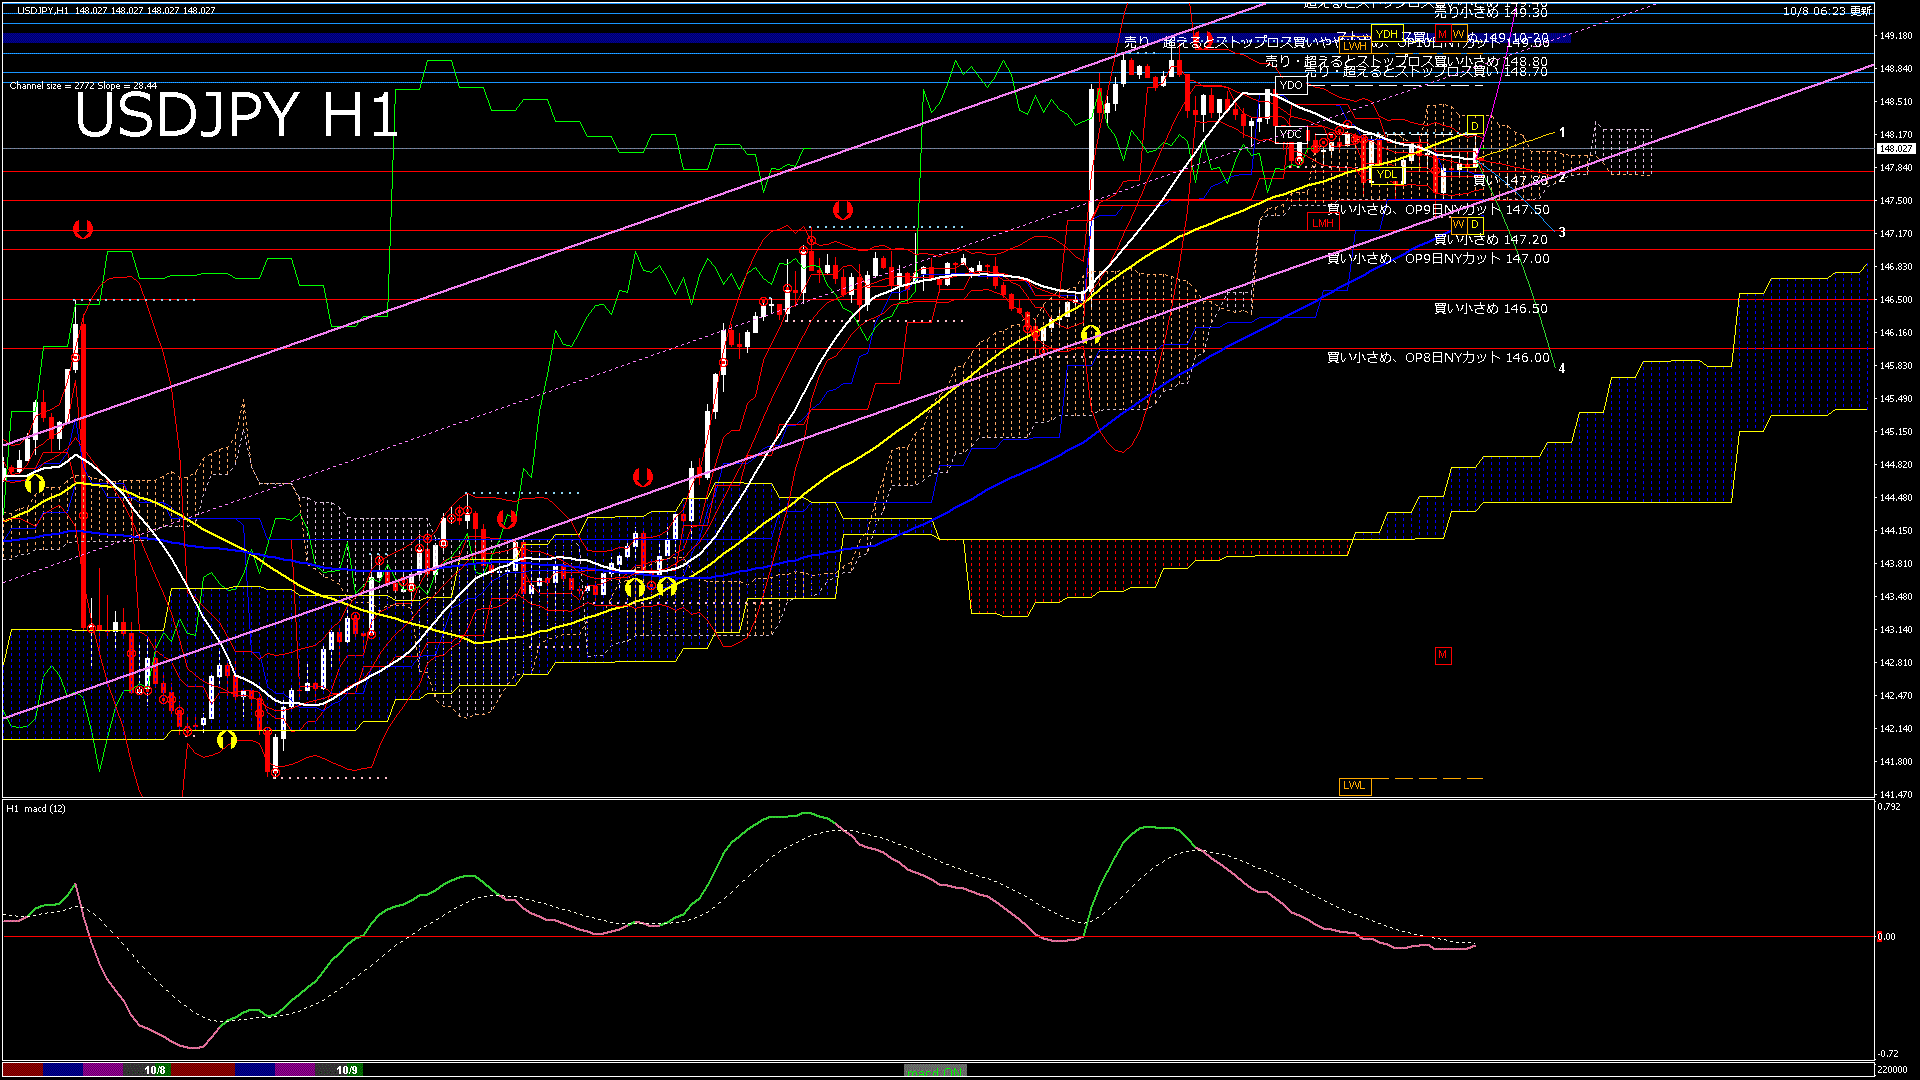Select the current price label 148.027
The image size is (1920, 1080).
pyautogui.click(x=1895, y=148)
